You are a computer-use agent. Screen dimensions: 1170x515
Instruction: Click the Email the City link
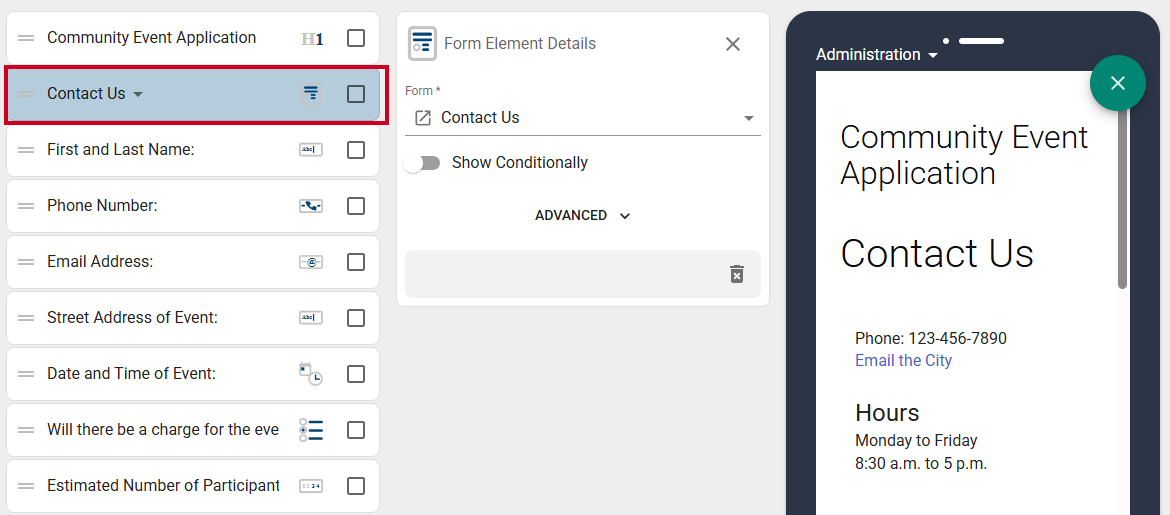pyautogui.click(x=903, y=360)
